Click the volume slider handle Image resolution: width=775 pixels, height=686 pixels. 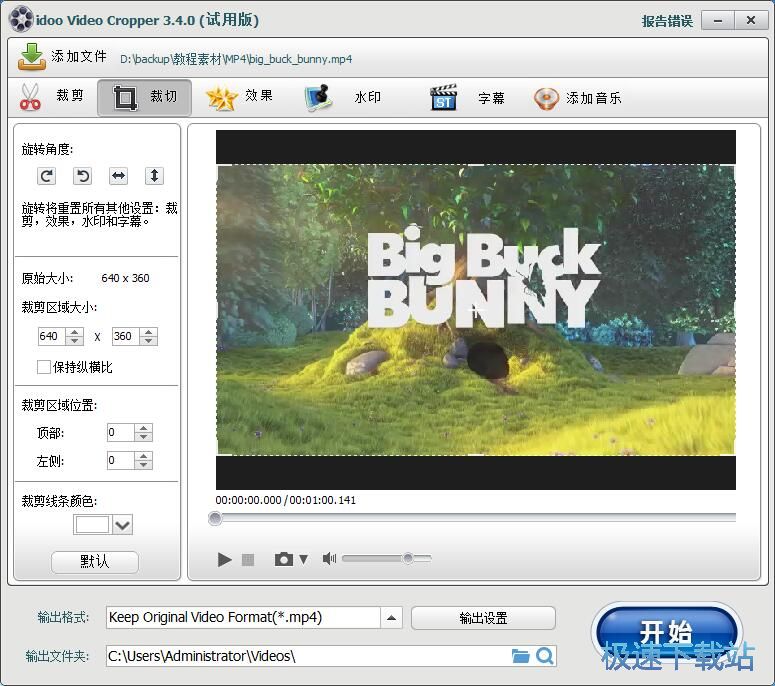(x=408, y=558)
